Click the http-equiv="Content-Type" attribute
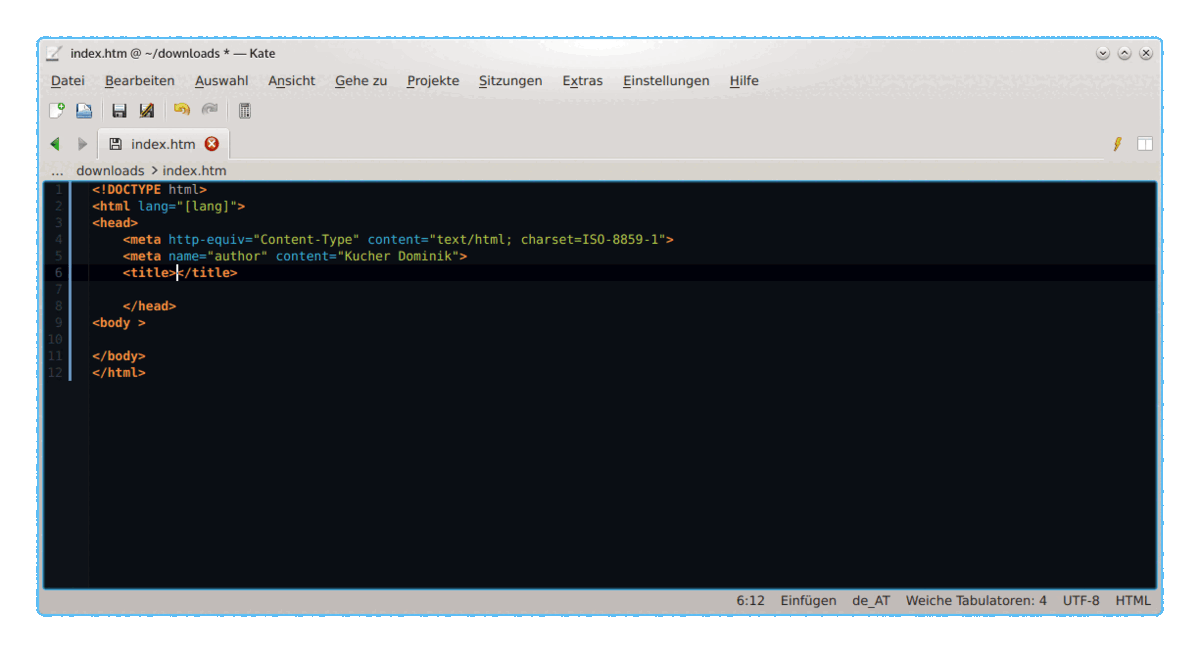 [x=264, y=239]
